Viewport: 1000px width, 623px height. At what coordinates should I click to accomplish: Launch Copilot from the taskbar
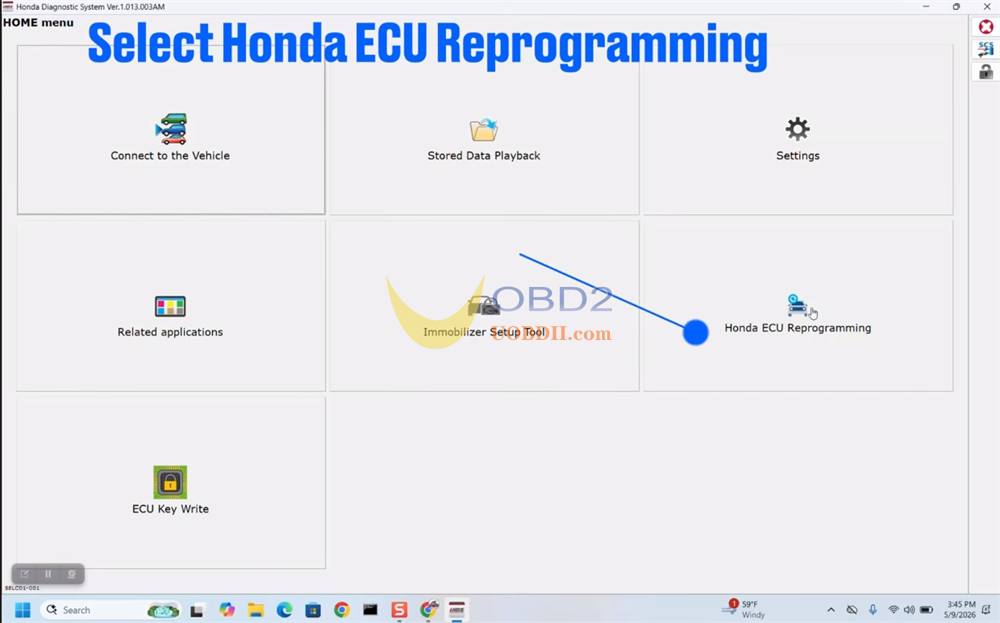(x=226, y=610)
